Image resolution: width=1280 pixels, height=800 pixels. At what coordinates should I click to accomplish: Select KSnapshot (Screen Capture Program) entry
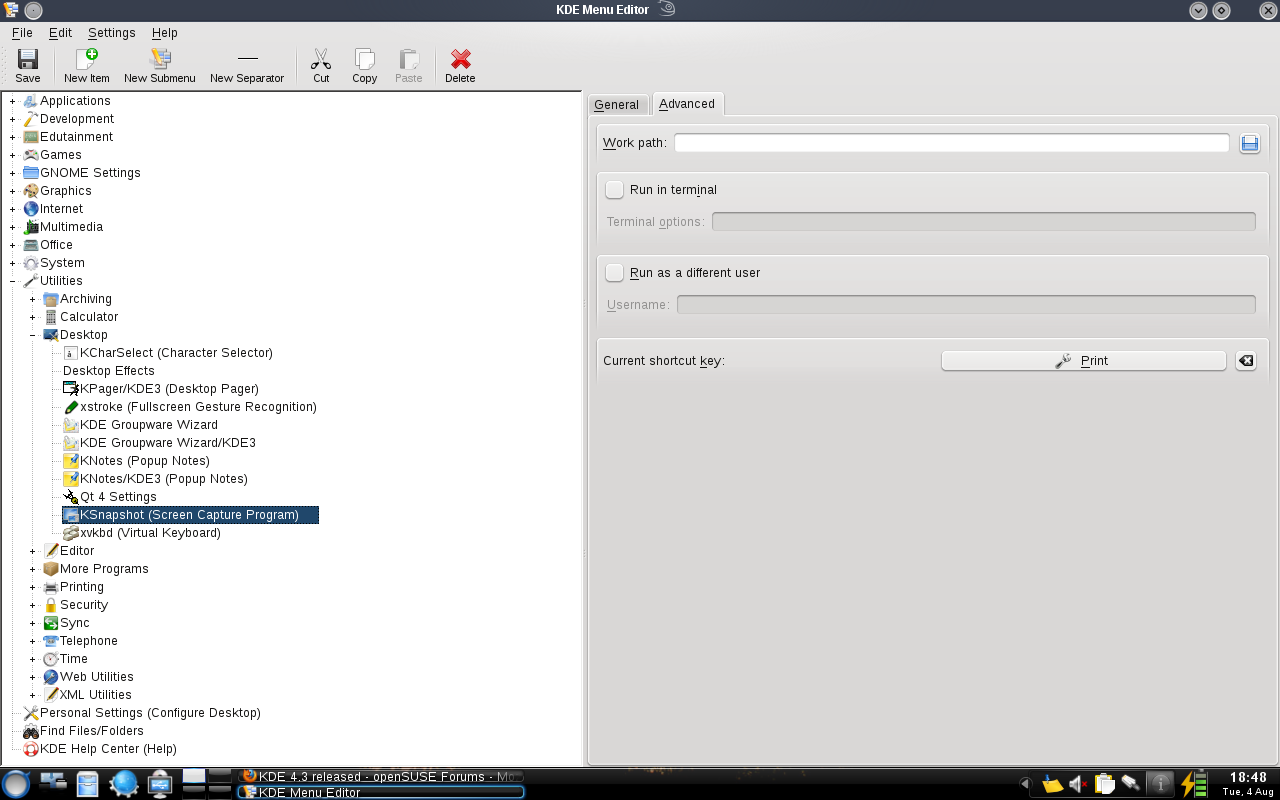click(190, 515)
